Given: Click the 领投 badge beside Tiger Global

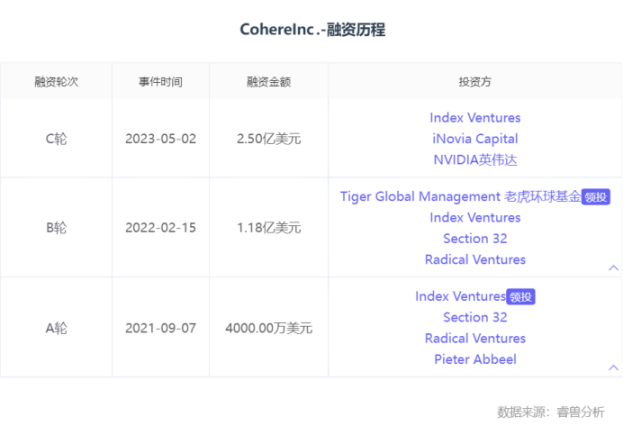Looking at the screenshot, I should click(596, 197).
